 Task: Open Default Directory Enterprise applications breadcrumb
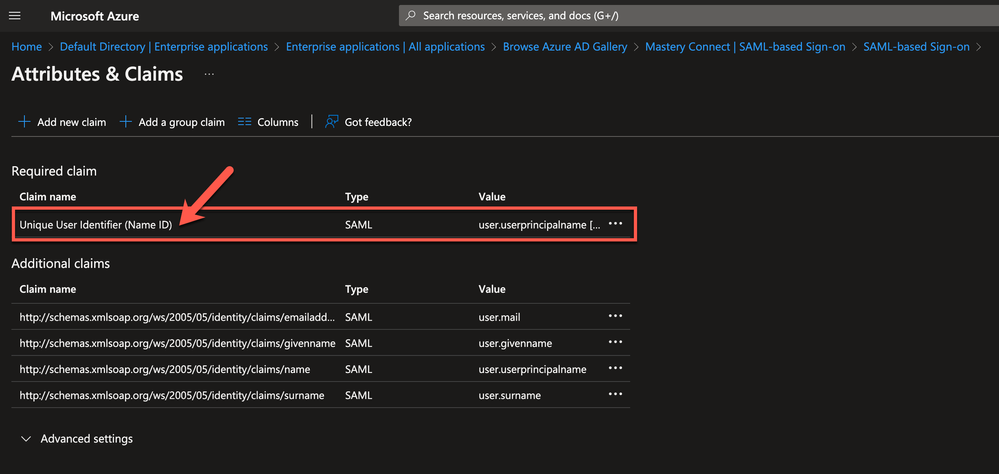(x=164, y=47)
